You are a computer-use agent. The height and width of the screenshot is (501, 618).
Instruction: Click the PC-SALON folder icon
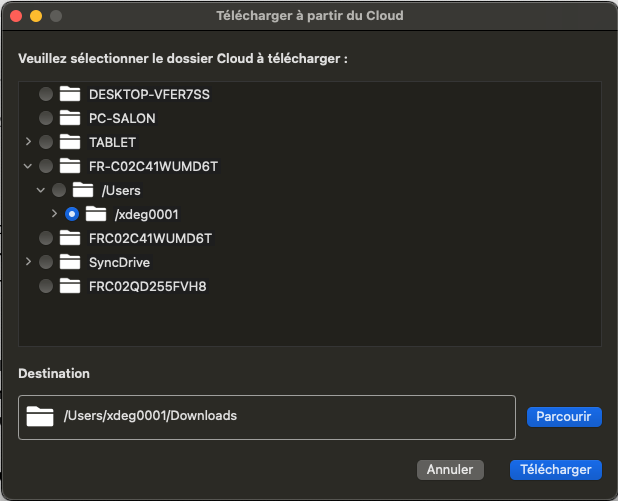click(69, 118)
